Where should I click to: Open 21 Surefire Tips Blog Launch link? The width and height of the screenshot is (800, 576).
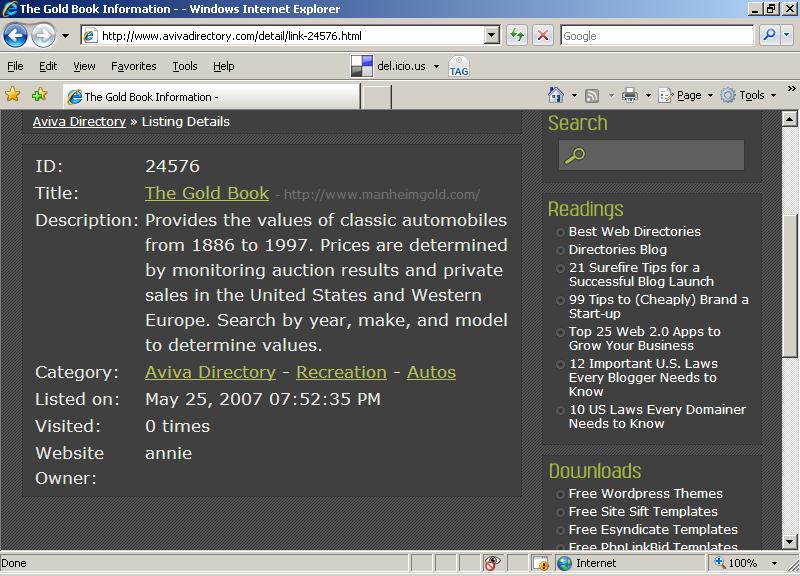click(x=641, y=274)
